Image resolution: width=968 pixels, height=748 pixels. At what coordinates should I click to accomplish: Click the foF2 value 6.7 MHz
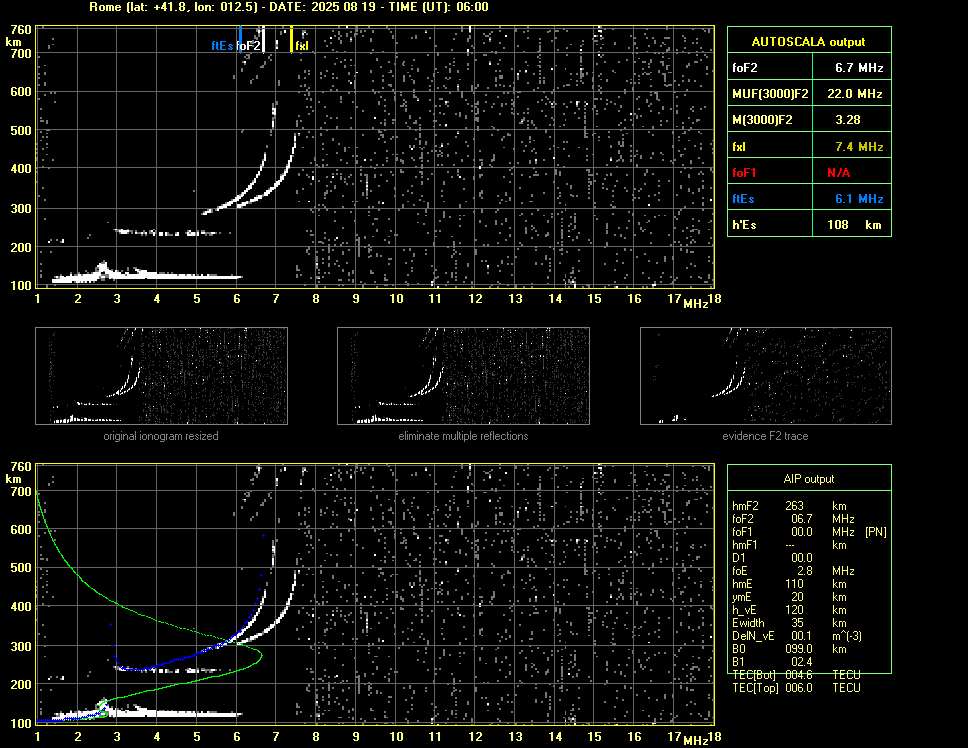(859, 68)
